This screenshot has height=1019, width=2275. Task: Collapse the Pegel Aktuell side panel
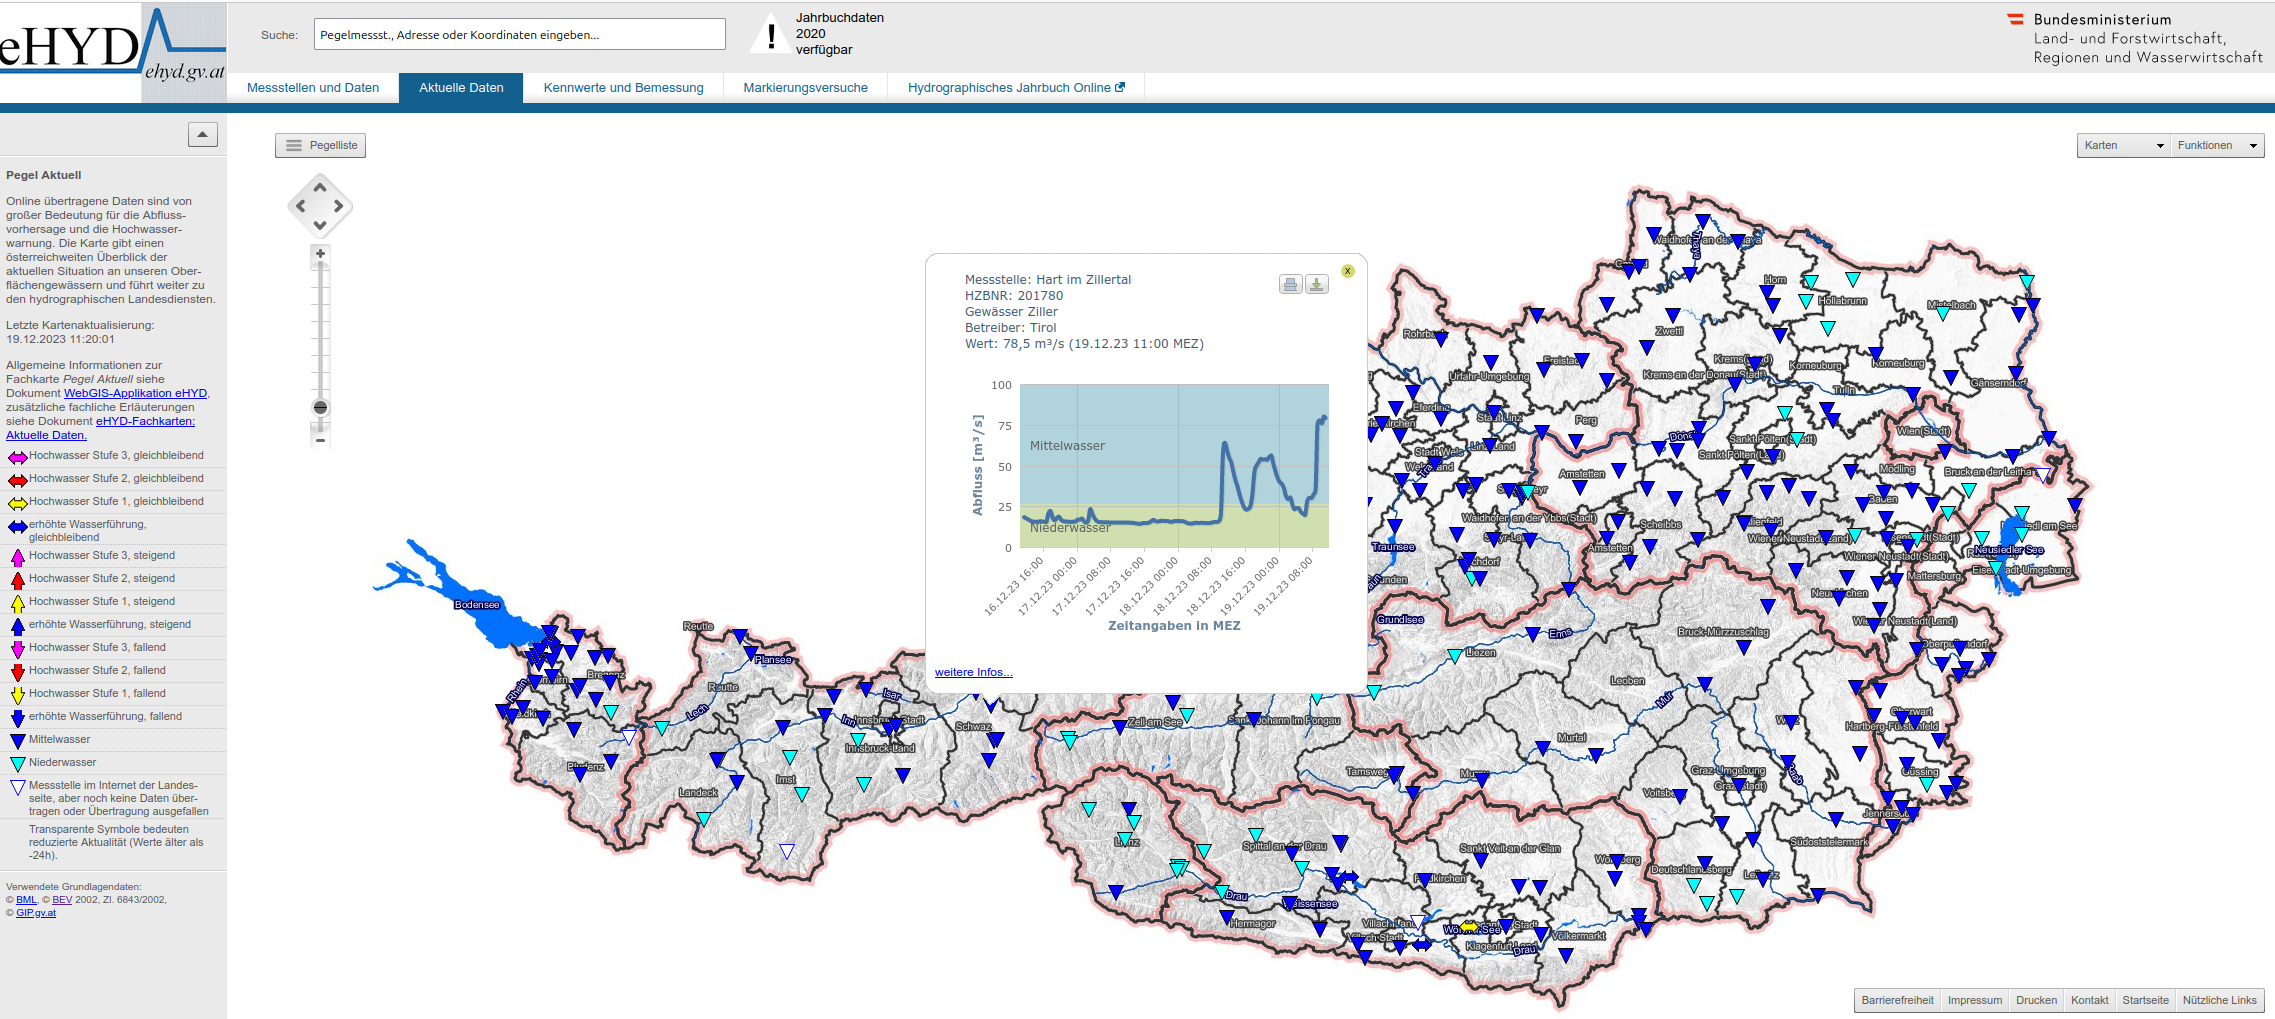(x=203, y=135)
